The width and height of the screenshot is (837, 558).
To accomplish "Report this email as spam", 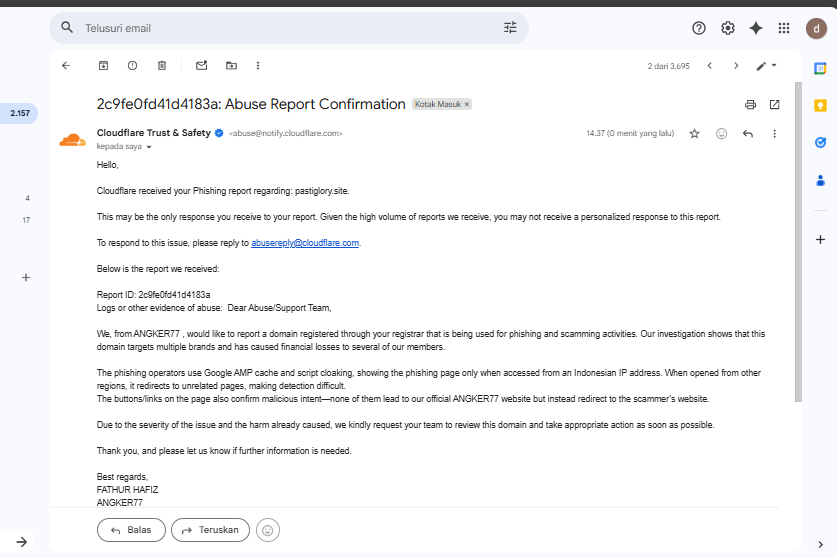I will click(x=132, y=66).
